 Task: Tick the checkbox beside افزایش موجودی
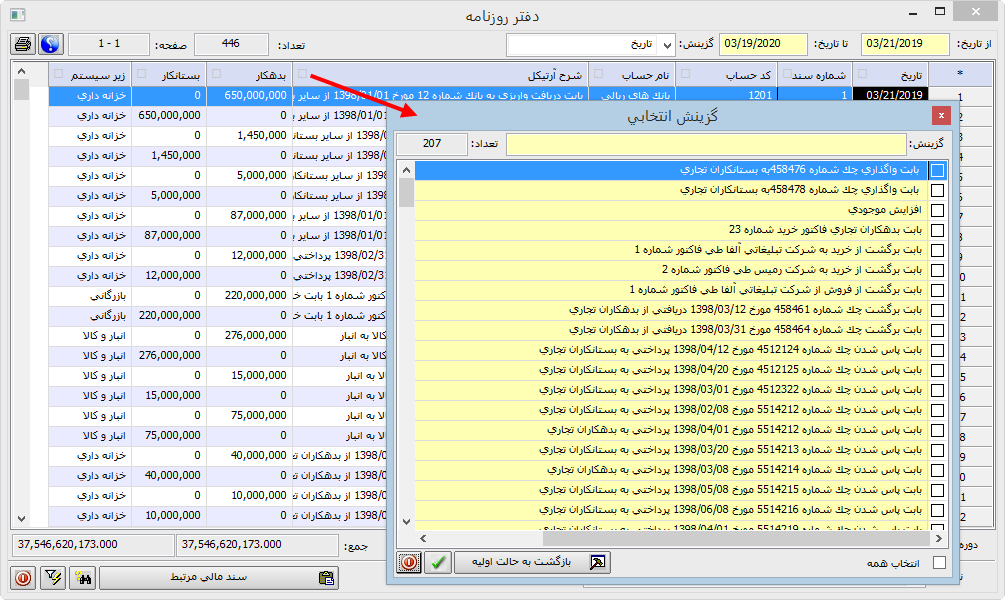[937, 212]
